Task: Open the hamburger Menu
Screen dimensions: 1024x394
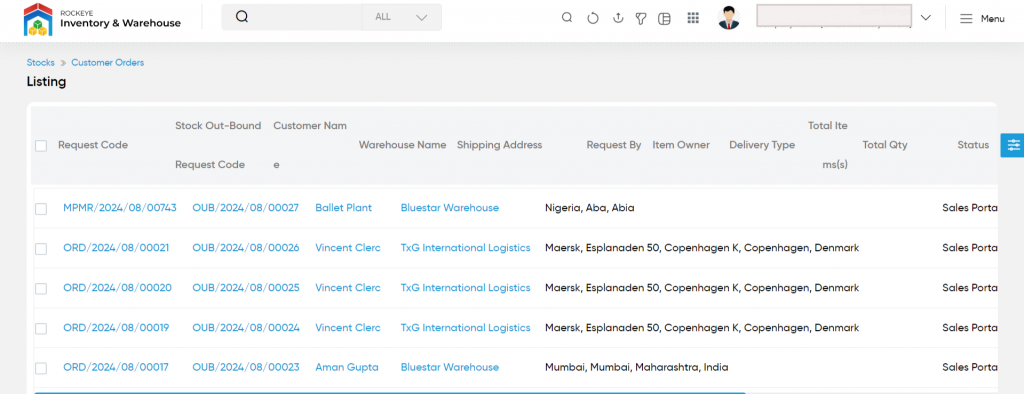Action: (982, 19)
